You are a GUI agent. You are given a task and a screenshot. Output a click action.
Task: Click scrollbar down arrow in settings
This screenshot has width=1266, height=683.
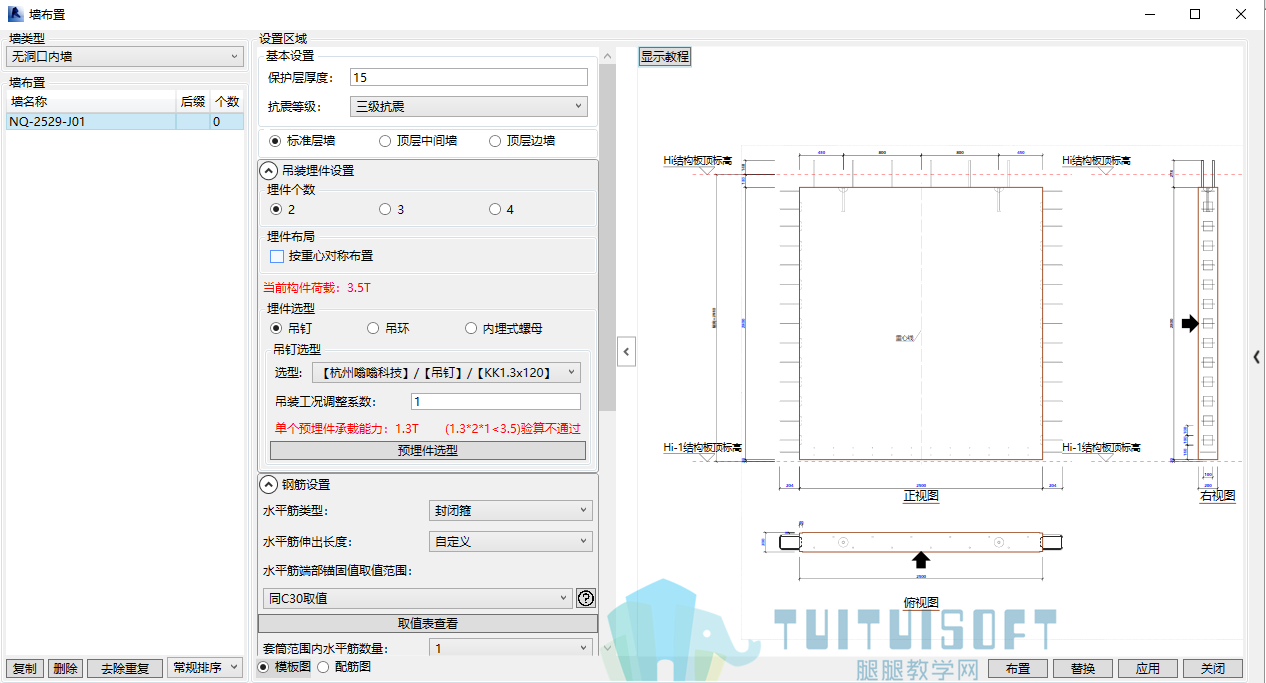[607, 649]
